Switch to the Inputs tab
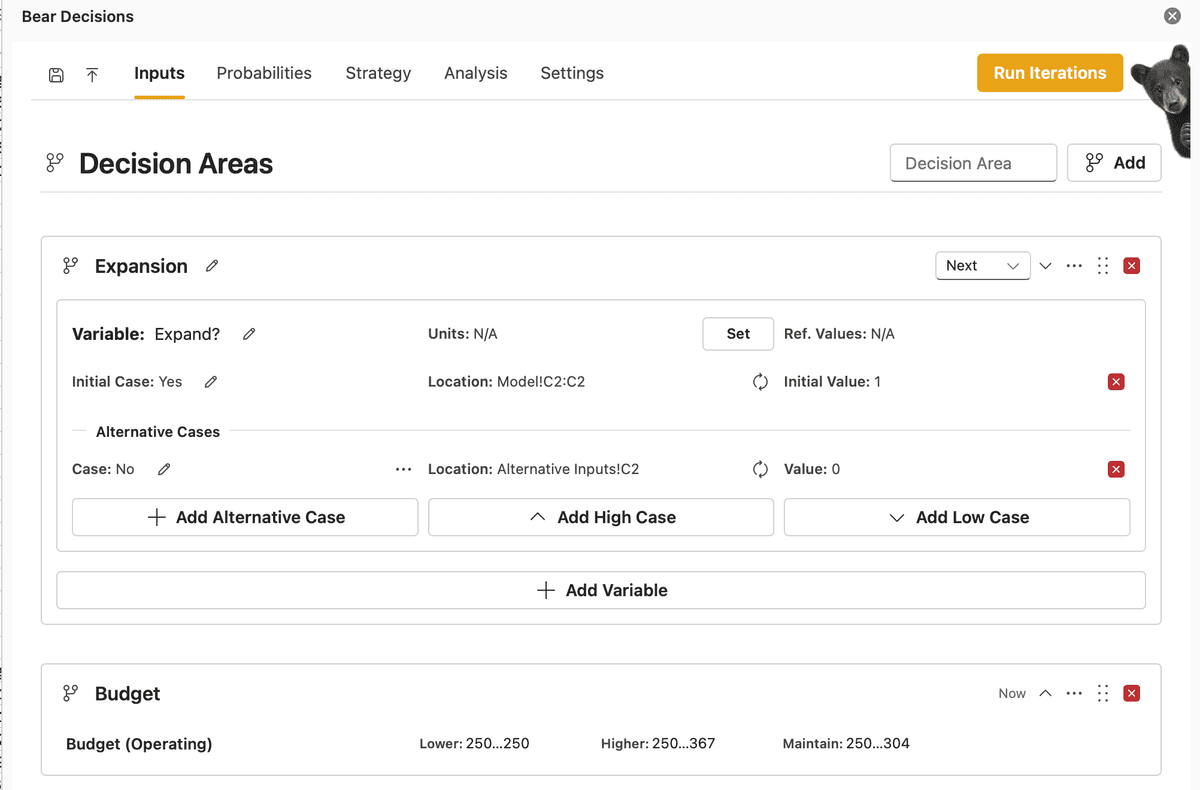1200x790 pixels. pos(159,73)
